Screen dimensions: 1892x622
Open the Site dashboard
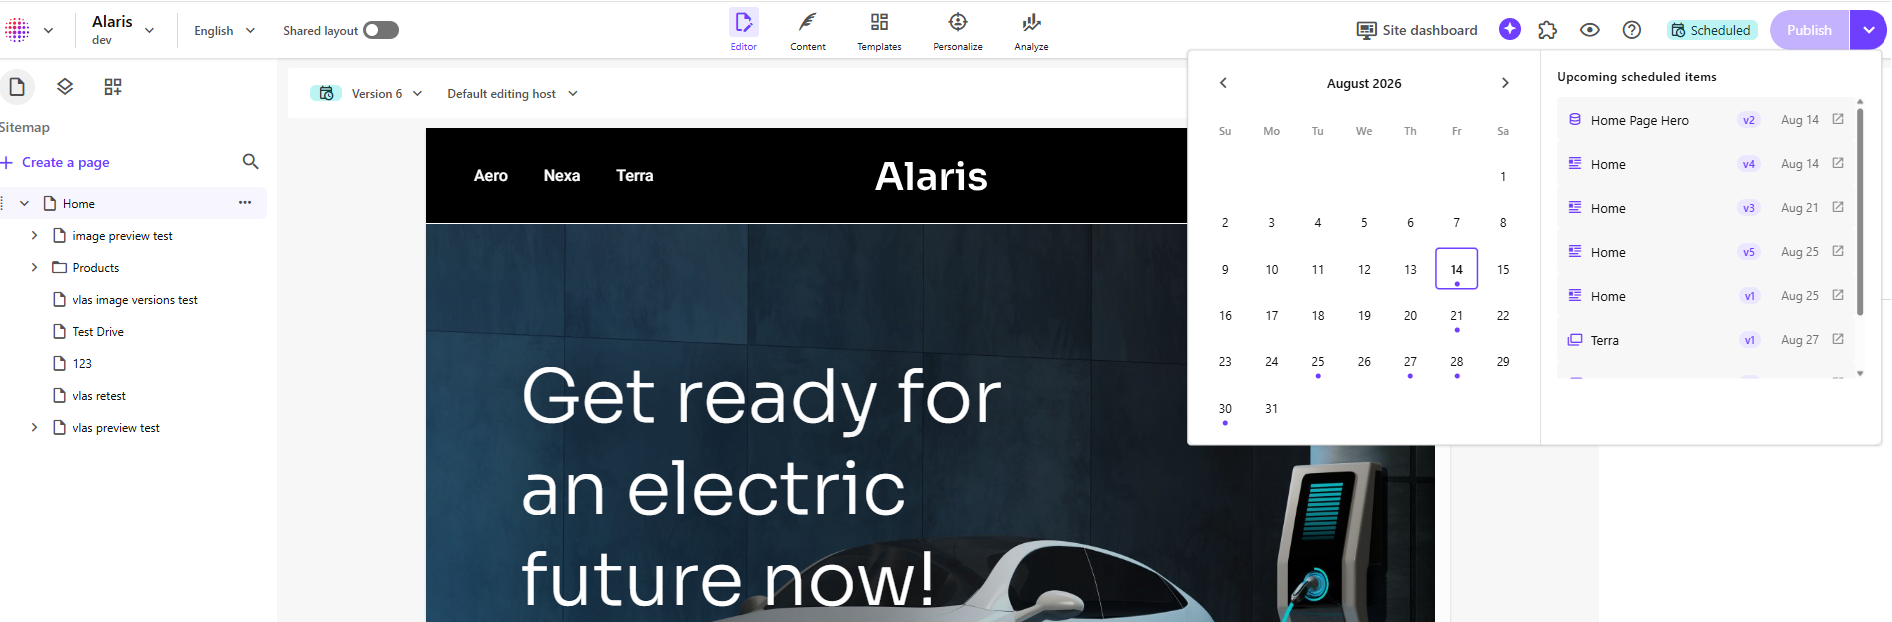click(x=1417, y=30)
